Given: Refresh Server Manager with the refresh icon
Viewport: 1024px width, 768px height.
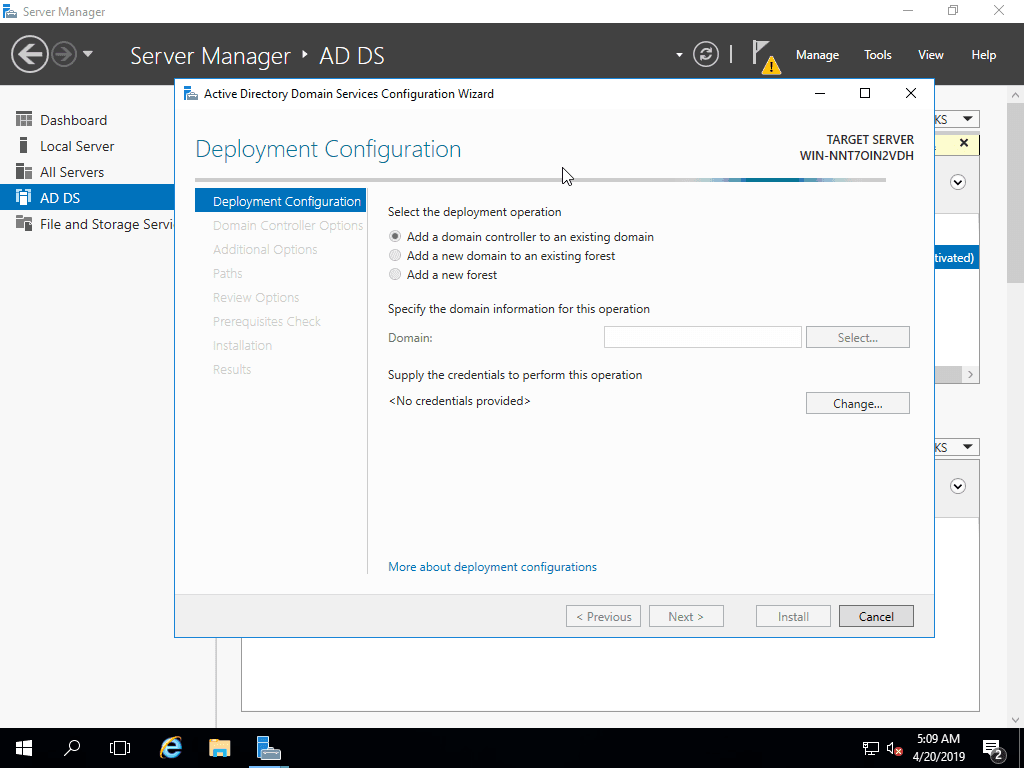Looking at the screenshot, I should tap(706, 54).
